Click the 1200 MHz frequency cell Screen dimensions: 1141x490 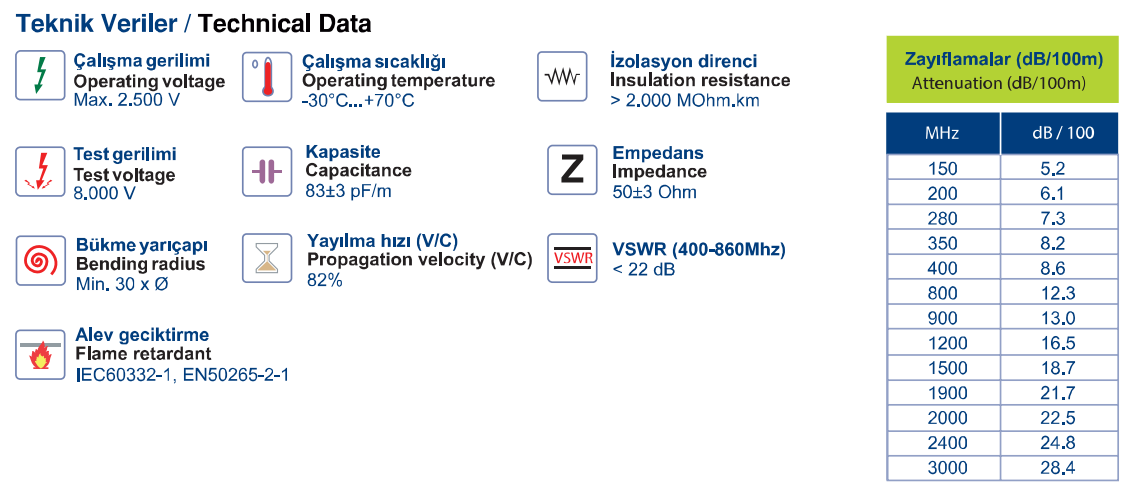point(943,343)
